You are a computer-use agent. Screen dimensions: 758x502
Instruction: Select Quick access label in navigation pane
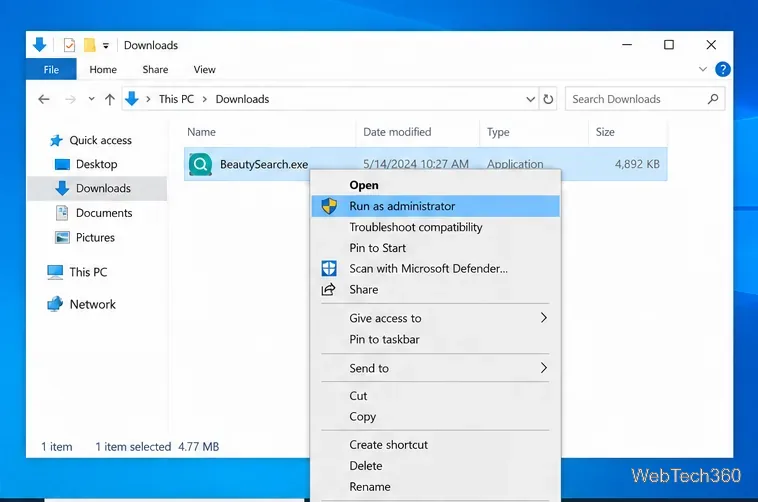[101, 140]
